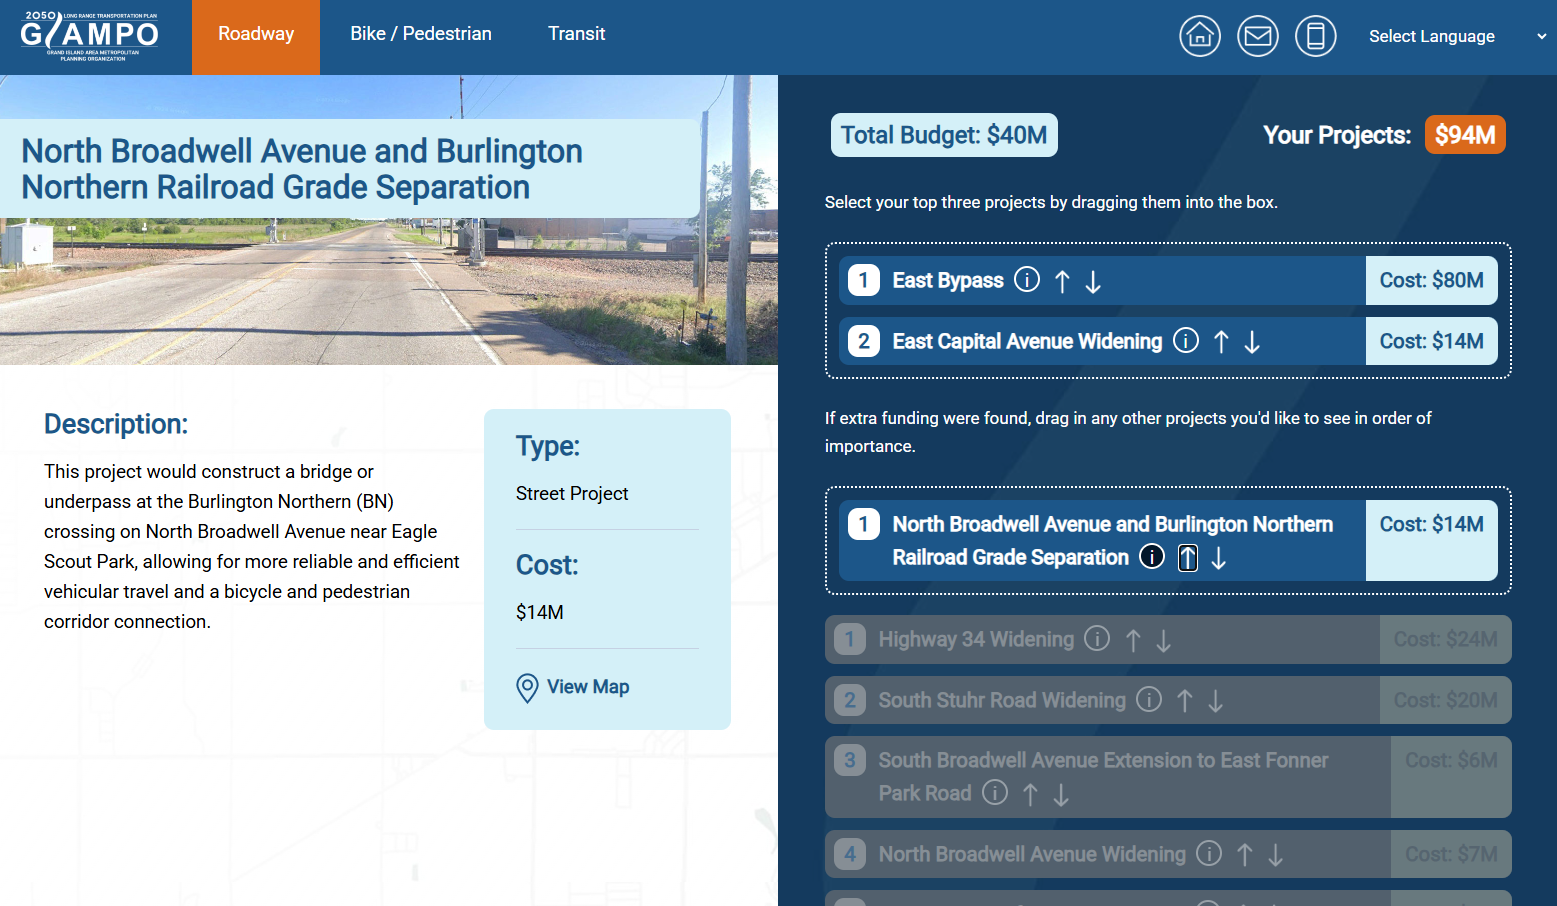Click the mobile phone icon in the header
The height and width of the screenshot is (906, 1557).
pos(1315,35)
